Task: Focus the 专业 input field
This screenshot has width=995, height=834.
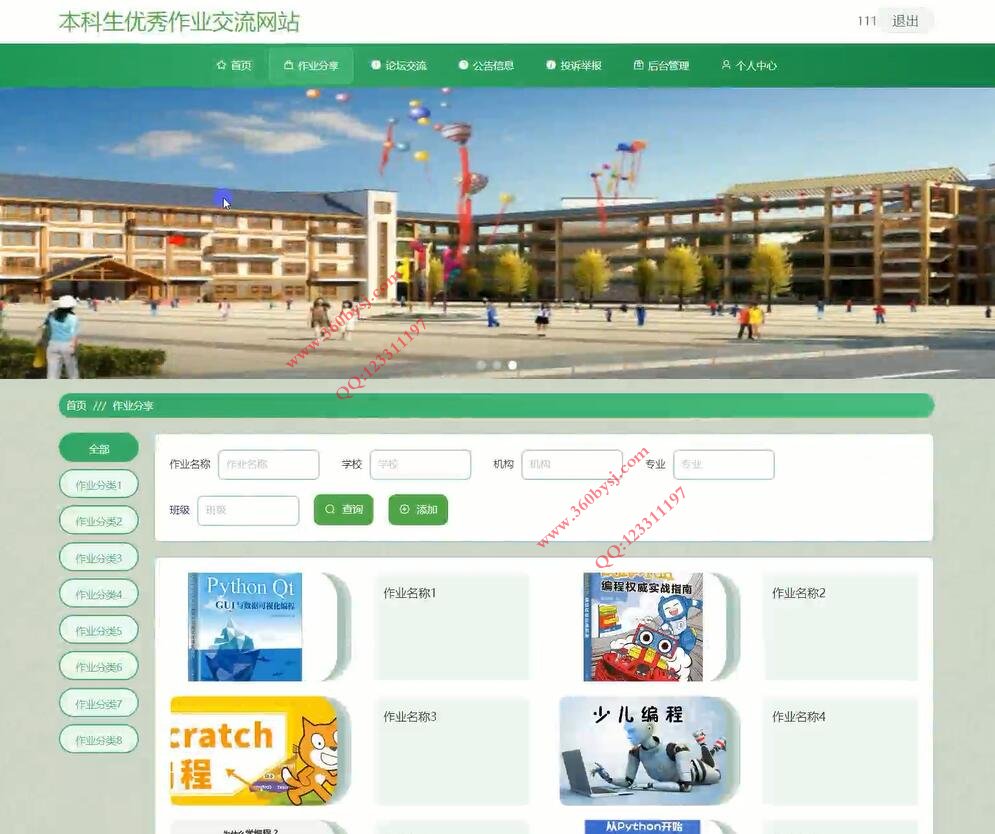Action: click(x=723, y=464)
